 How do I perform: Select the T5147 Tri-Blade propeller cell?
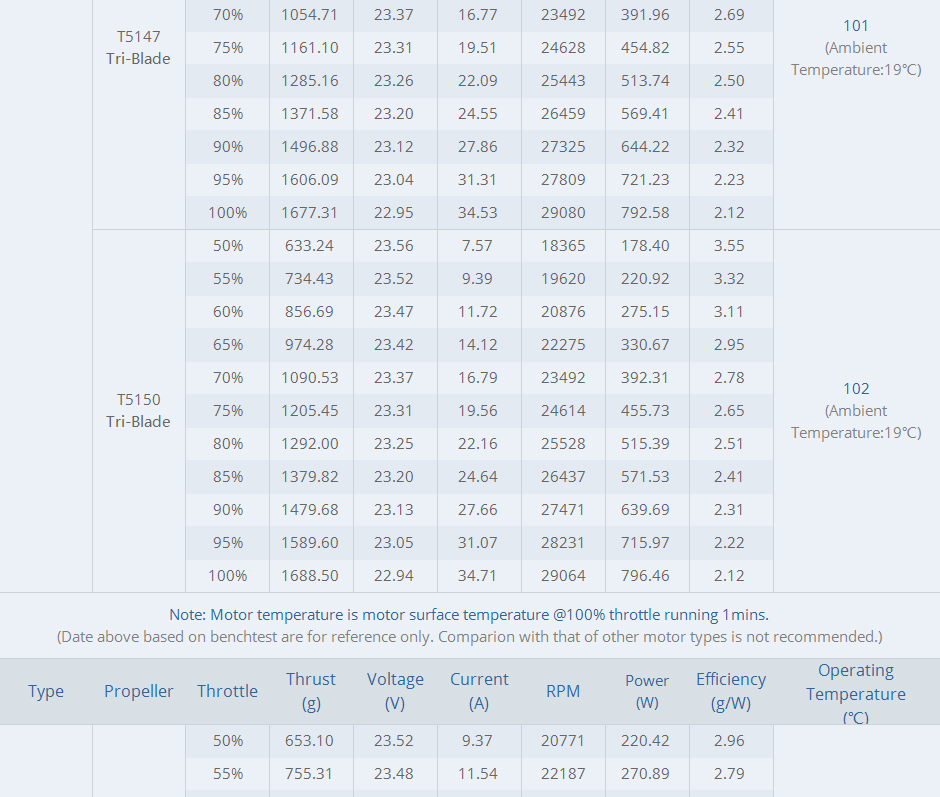click(138, 47)
